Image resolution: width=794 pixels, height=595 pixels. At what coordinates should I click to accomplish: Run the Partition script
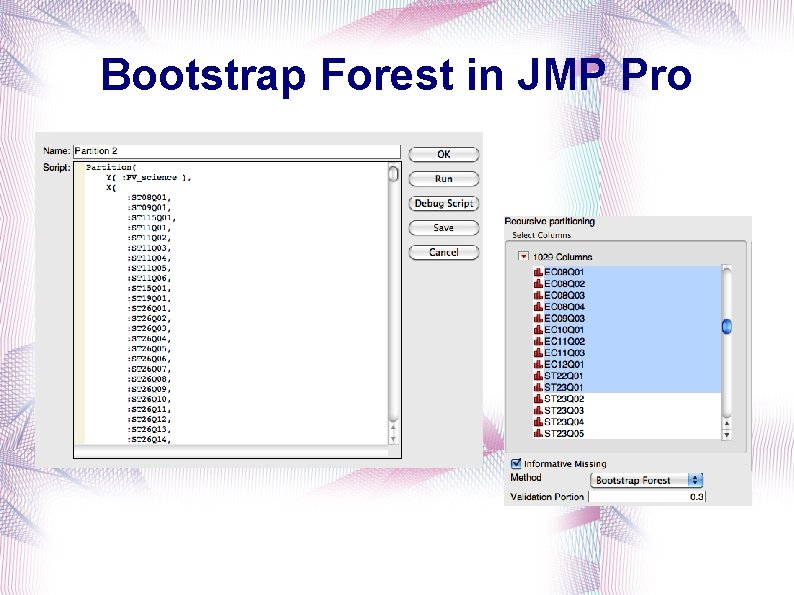pos(444,179)
